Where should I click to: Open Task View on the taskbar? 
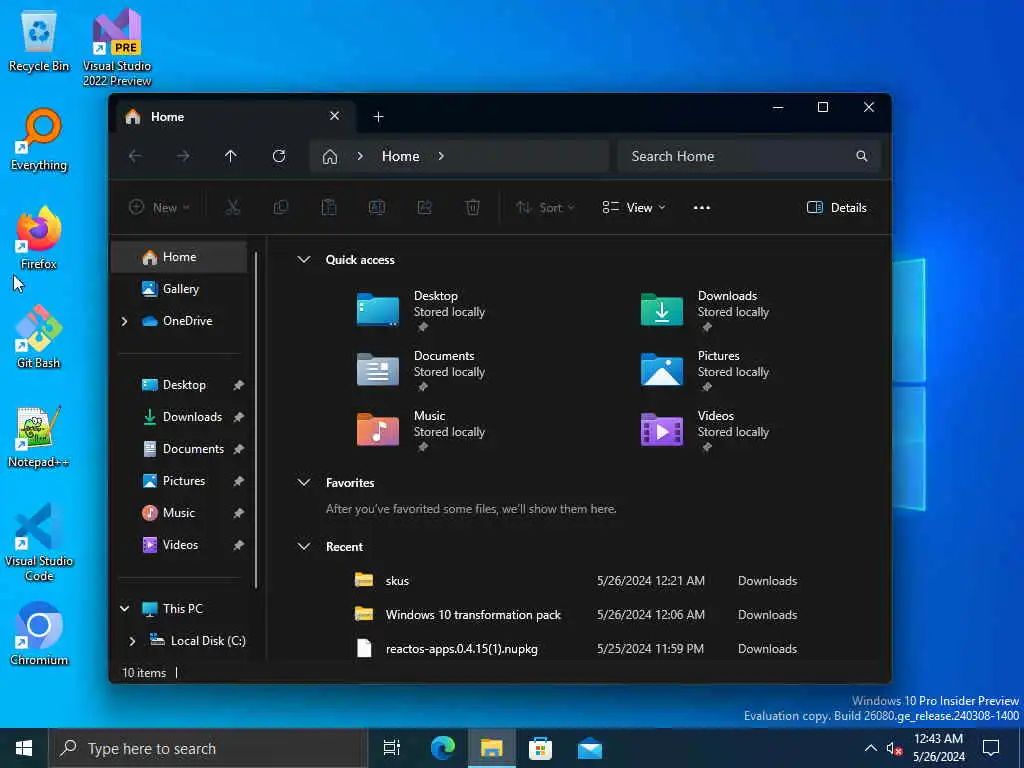tap(392, 748)
